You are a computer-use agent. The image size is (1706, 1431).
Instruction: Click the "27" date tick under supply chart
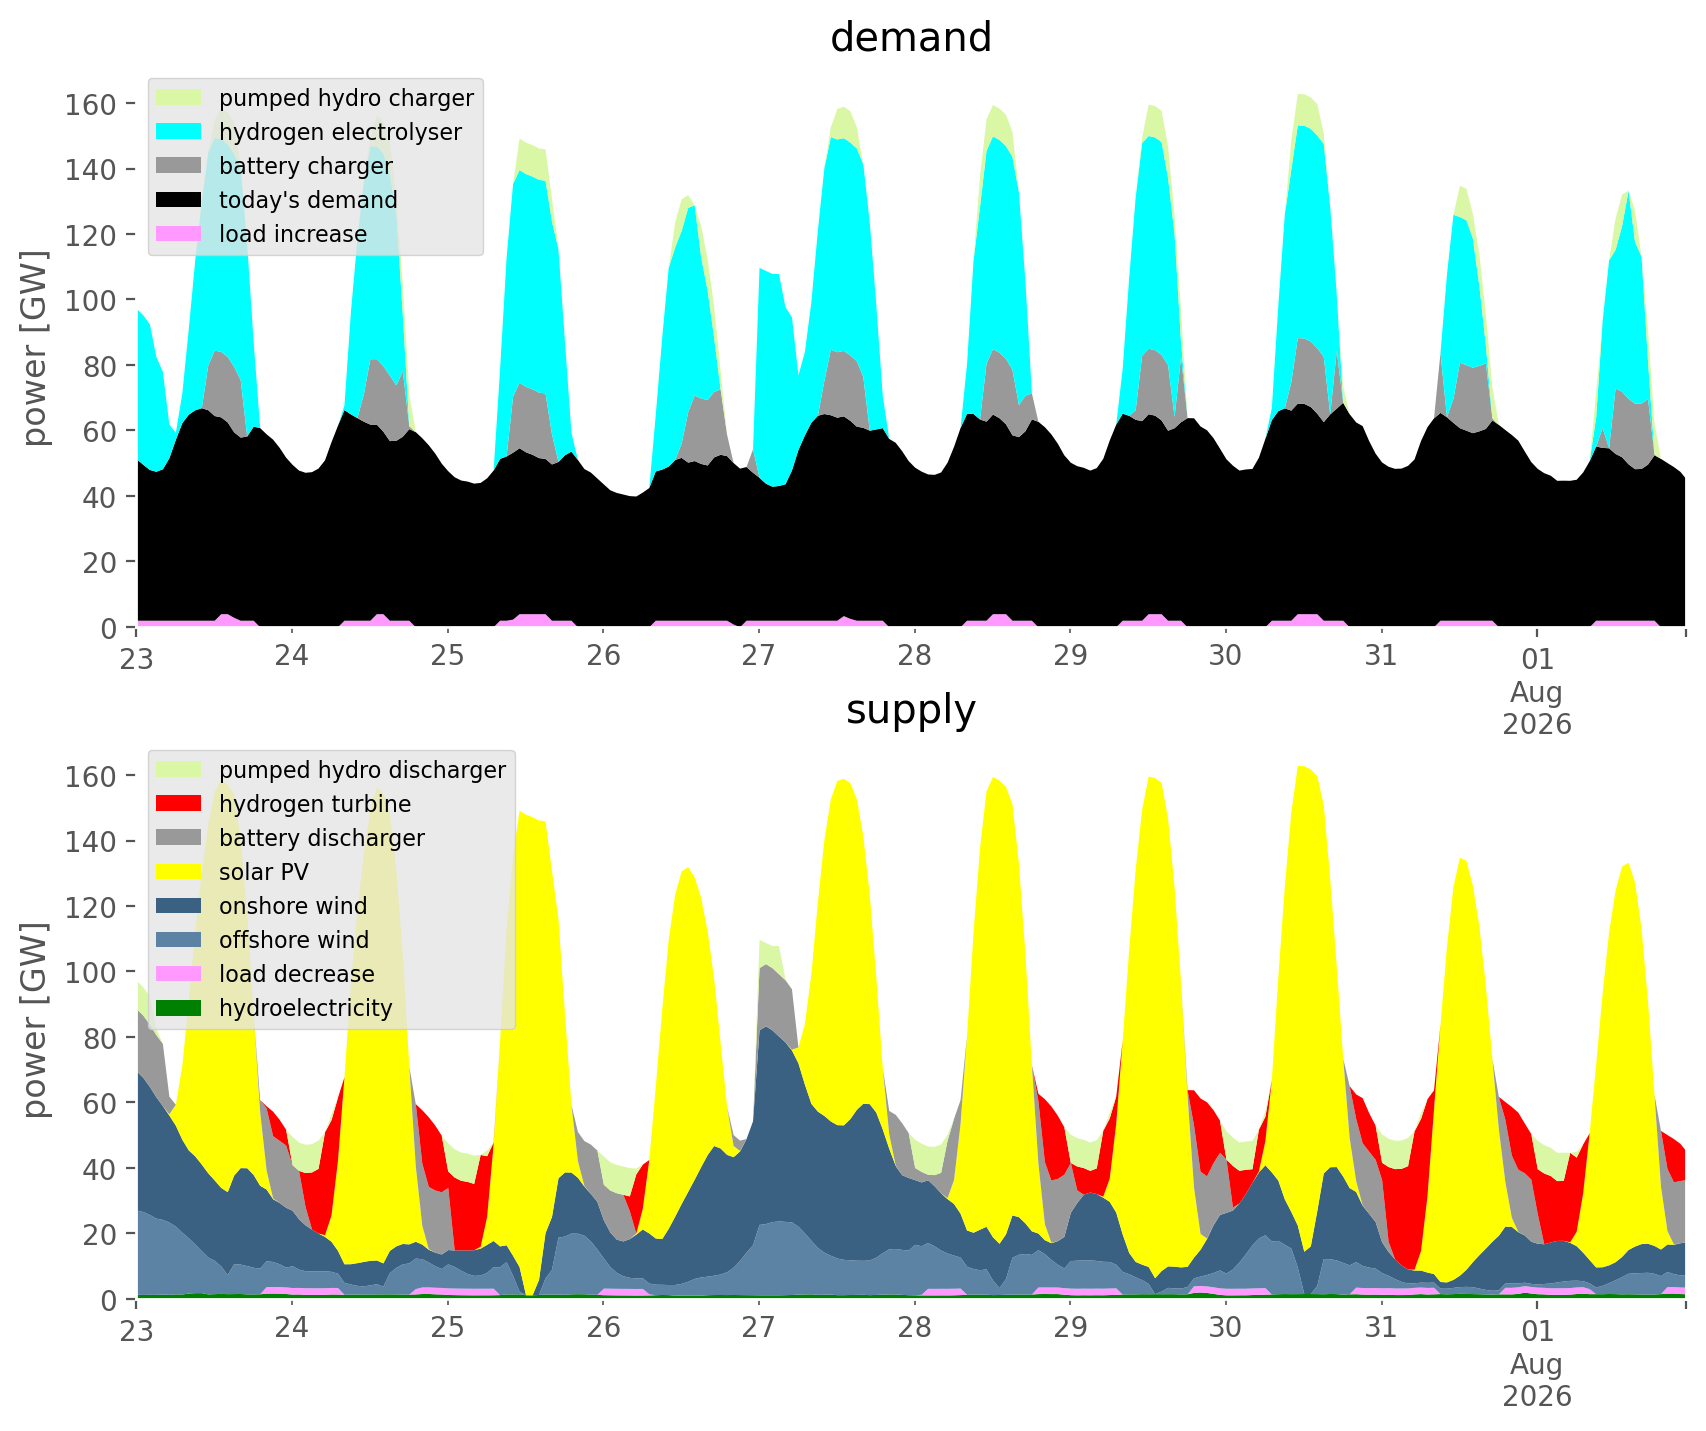(x=758, y=1328)
